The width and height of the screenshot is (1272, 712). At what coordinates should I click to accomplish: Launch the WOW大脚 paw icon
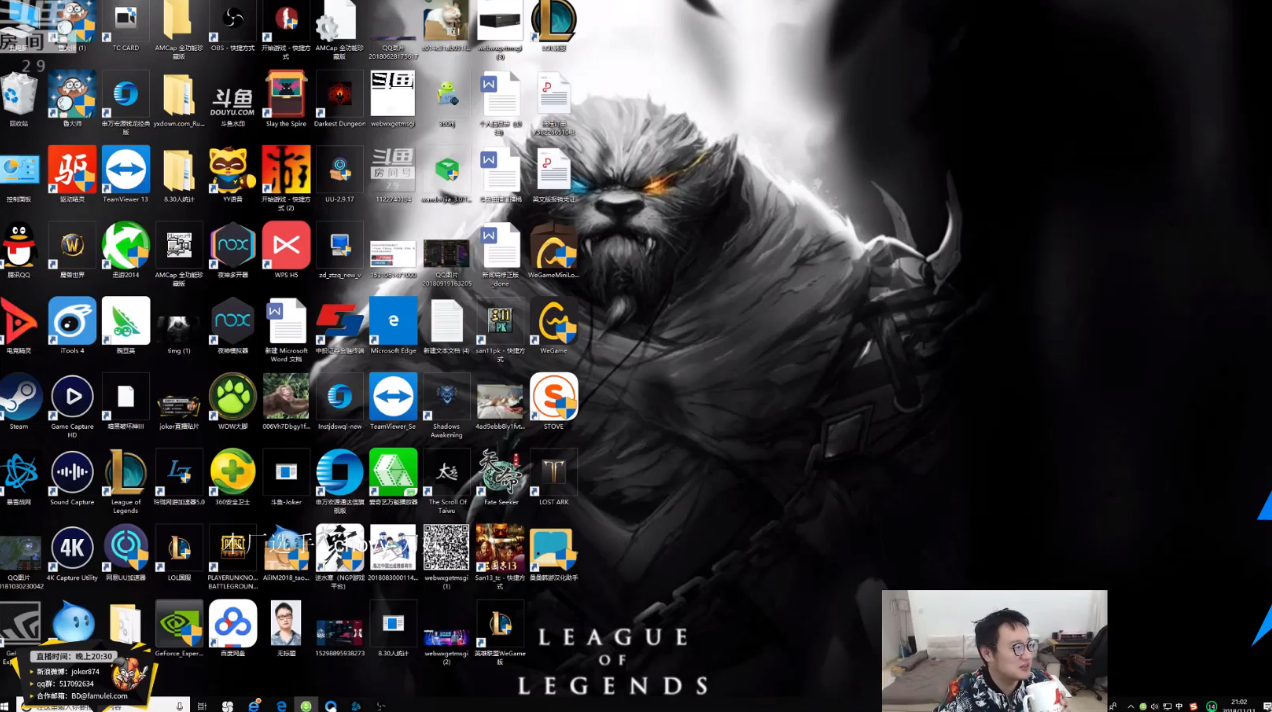click(233, 397)
